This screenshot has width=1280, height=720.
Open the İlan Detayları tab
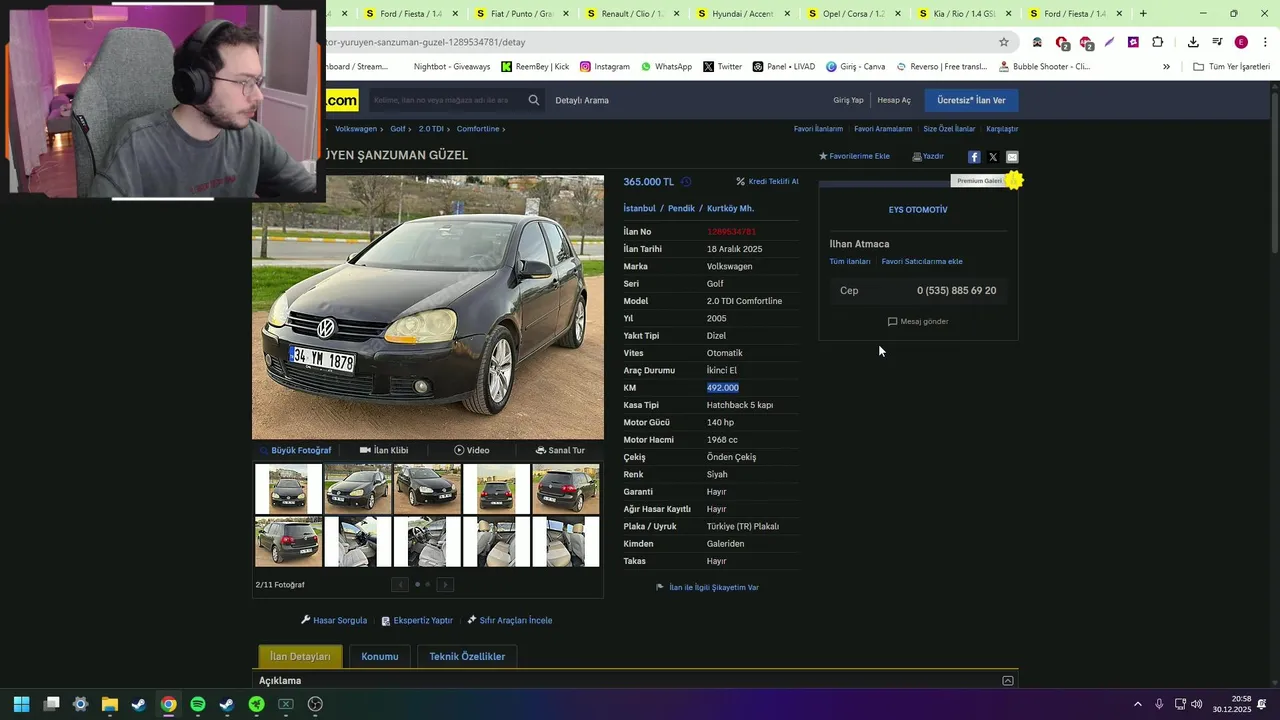pyautogui.click(x=300, y=657)
